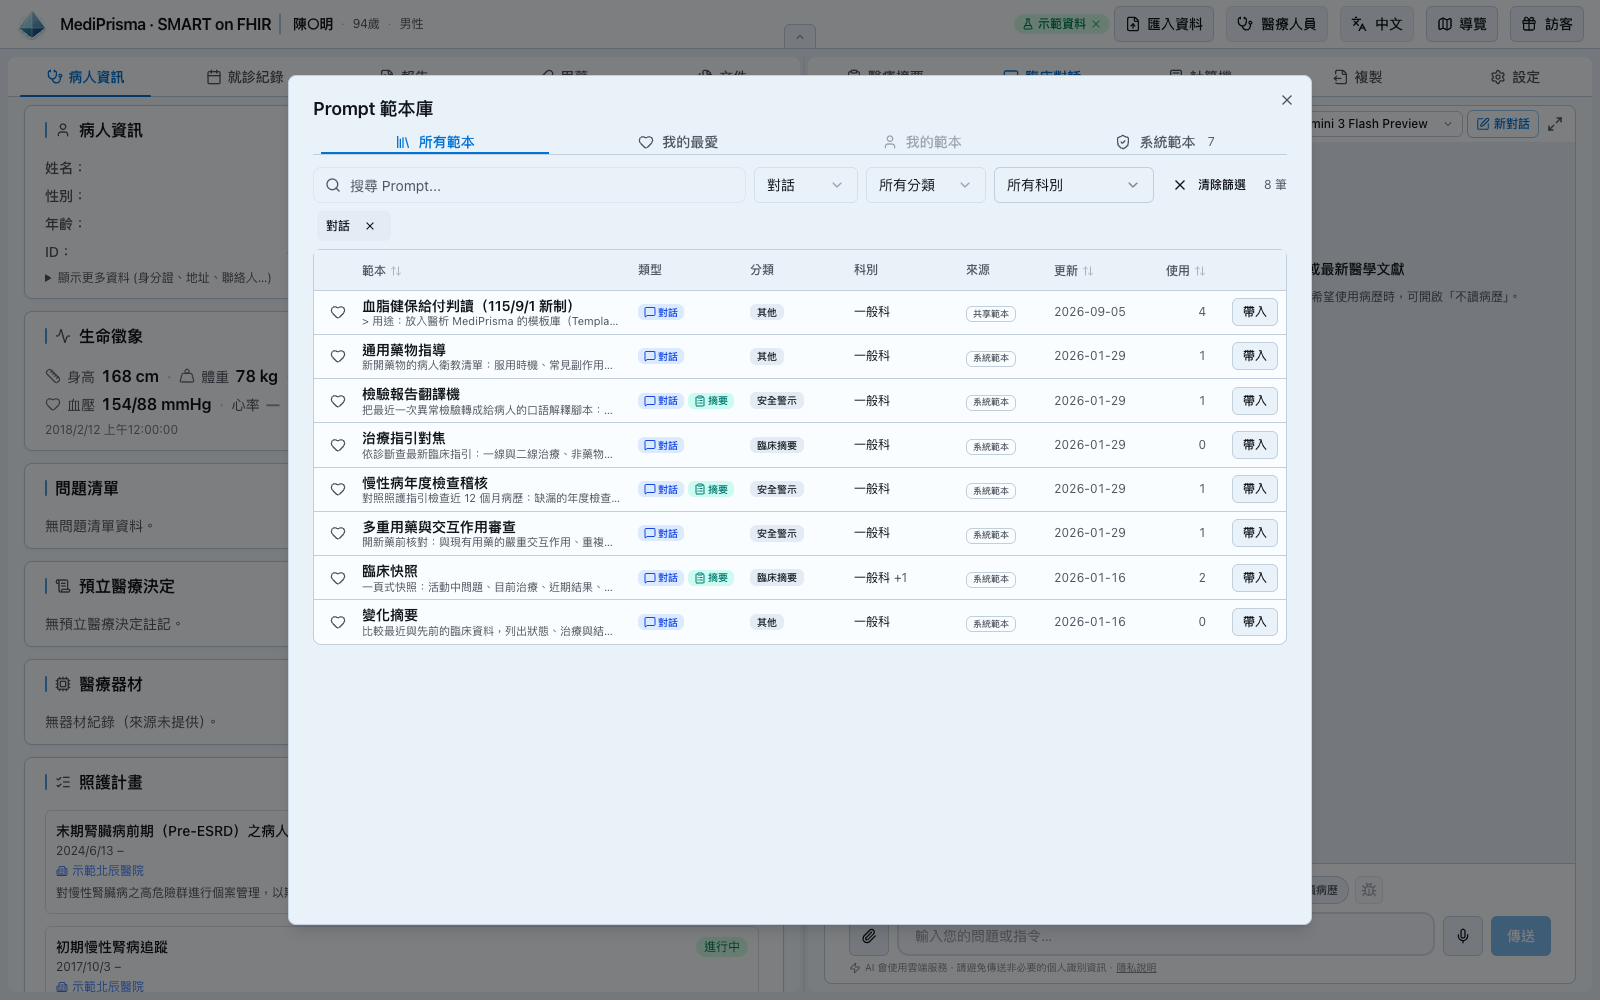Favorite the 血脂健保給付判讀 template heart
Screen dimensions: 1600x1000
click(x=338, y=312)
